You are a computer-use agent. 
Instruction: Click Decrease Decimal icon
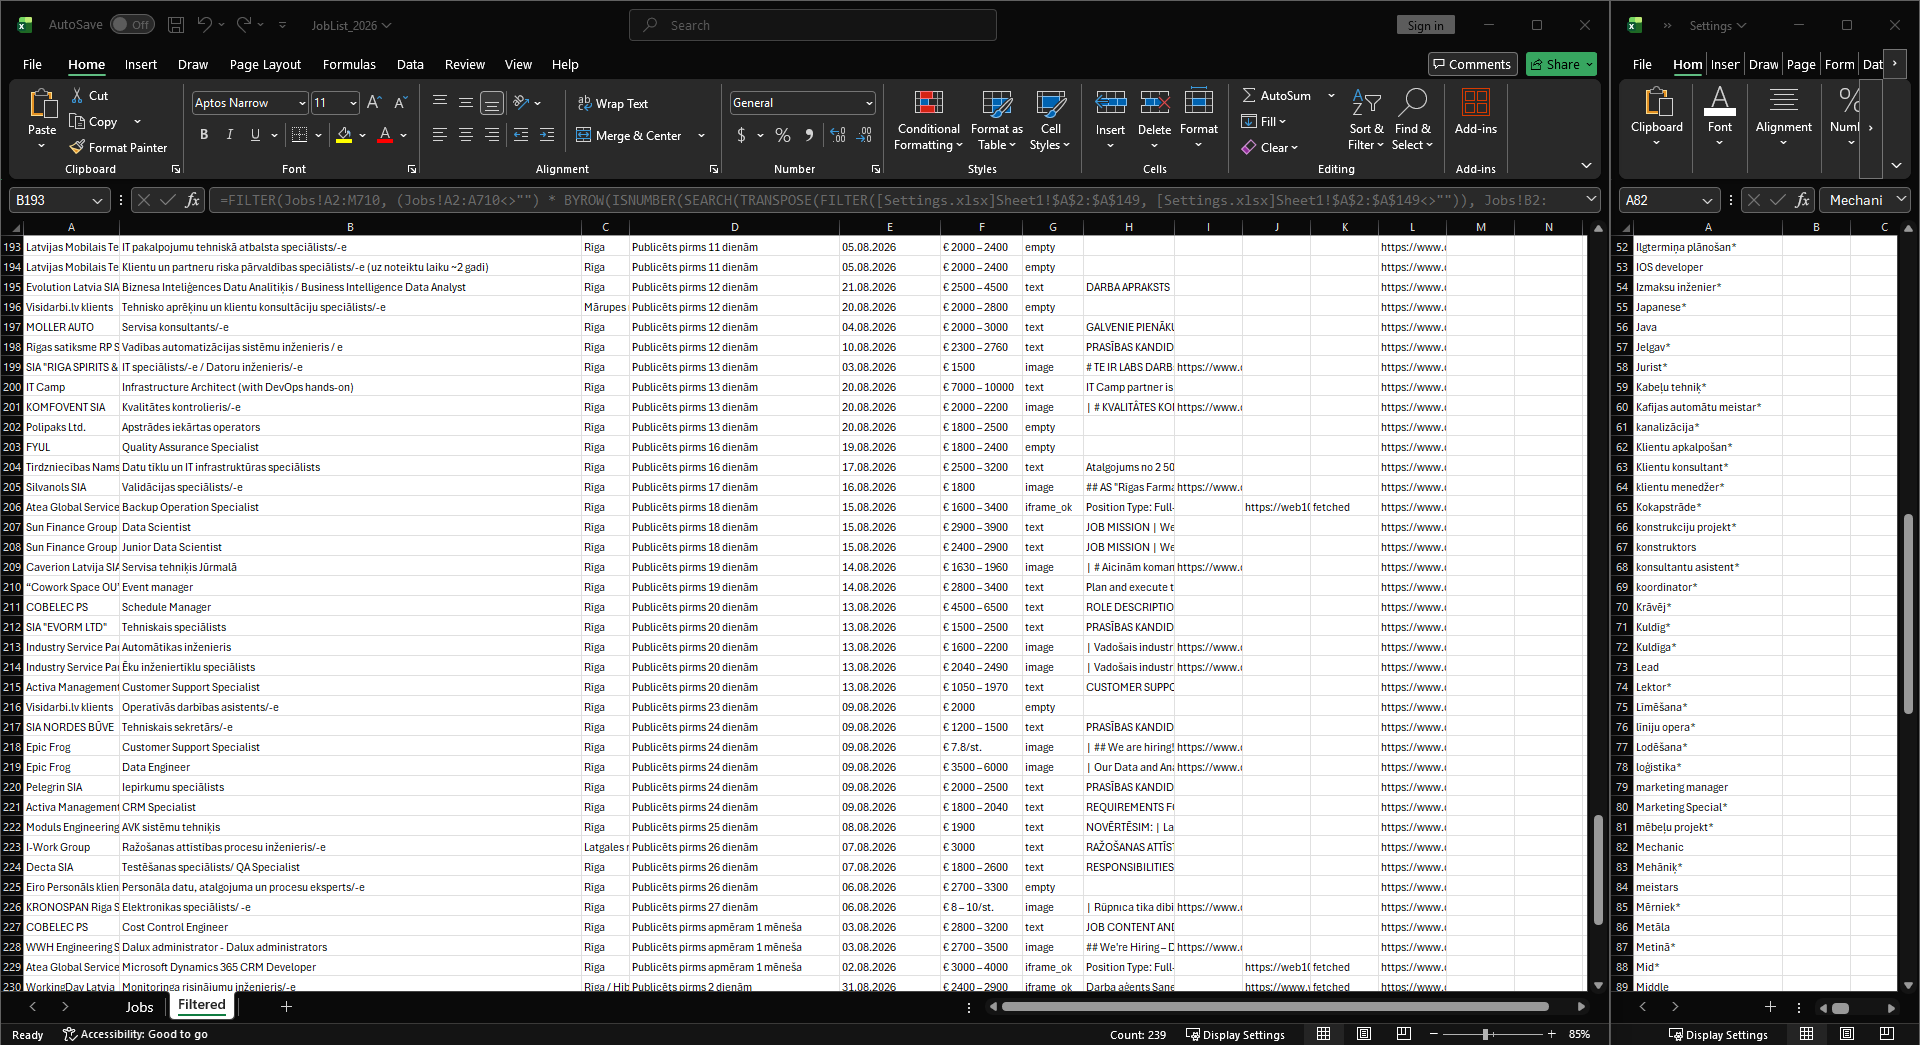click(x=864, y=135)
